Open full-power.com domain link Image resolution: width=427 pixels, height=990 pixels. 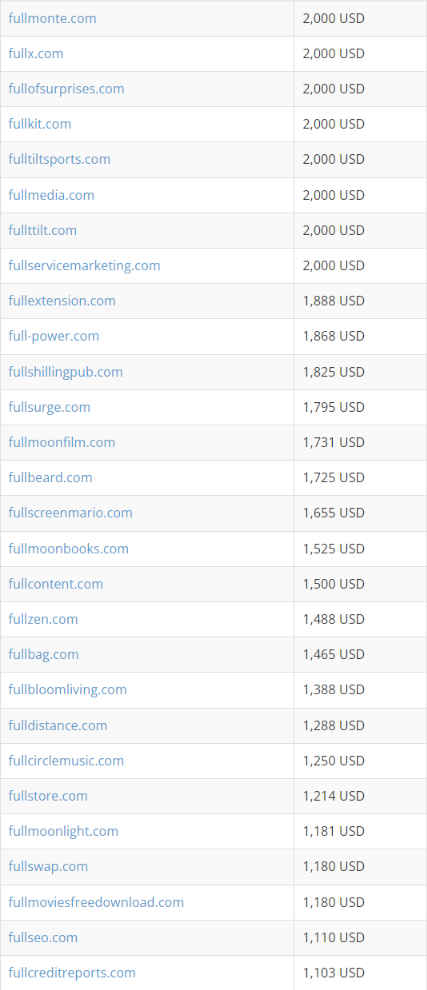pyautogui.click(x=54, y=337)
